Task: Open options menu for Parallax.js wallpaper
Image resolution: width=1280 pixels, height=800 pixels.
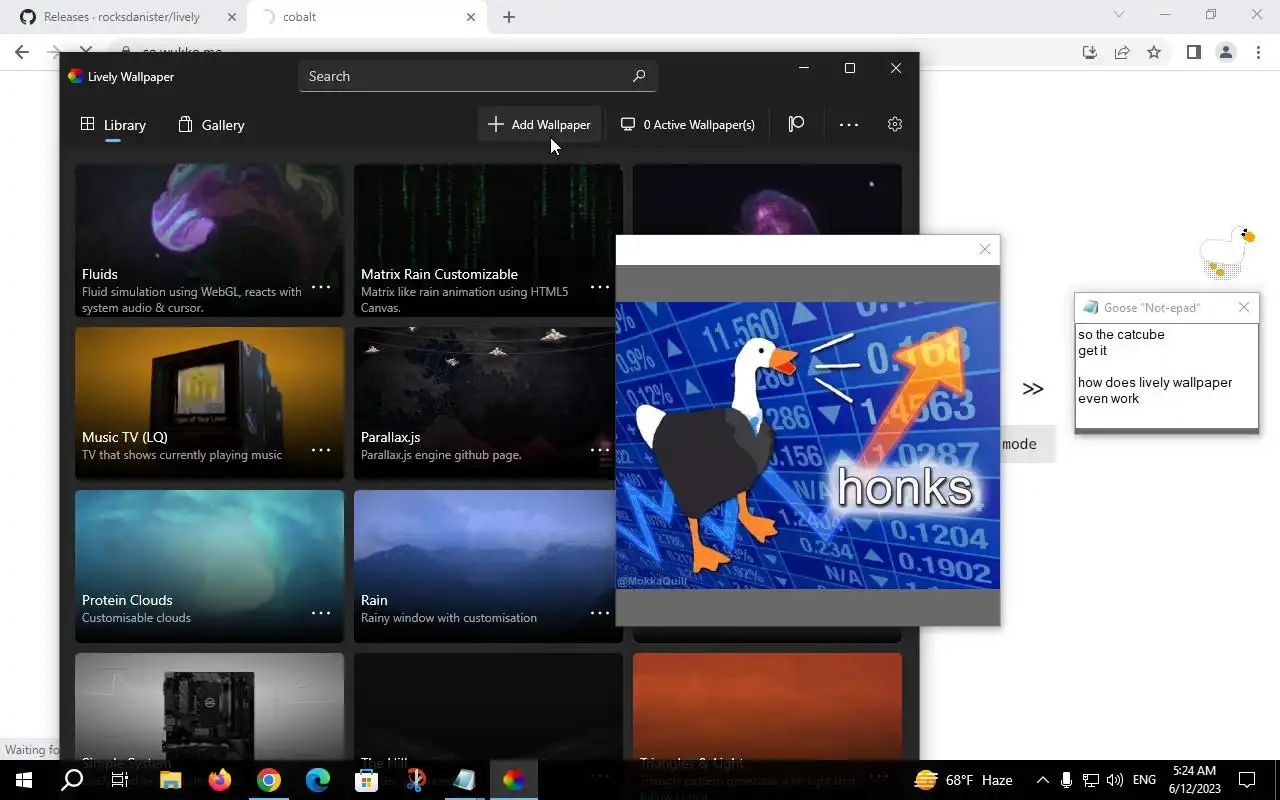Action: (x=600, y=450)
